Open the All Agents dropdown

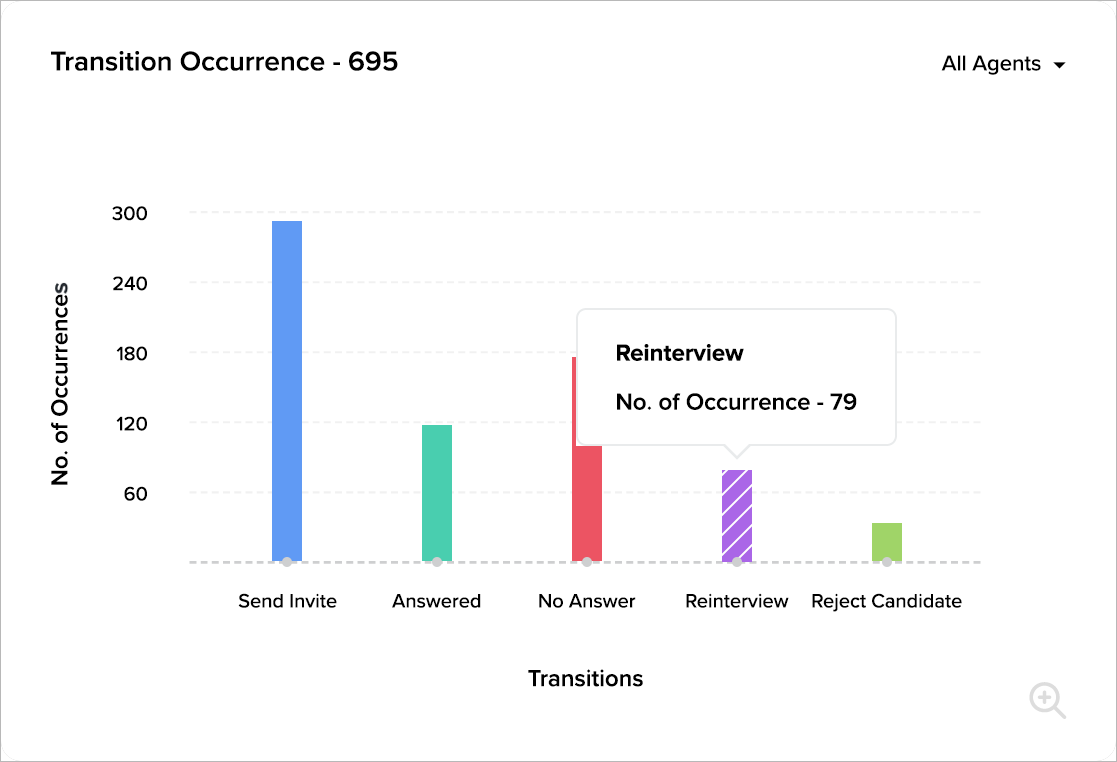coord(1003,64)
